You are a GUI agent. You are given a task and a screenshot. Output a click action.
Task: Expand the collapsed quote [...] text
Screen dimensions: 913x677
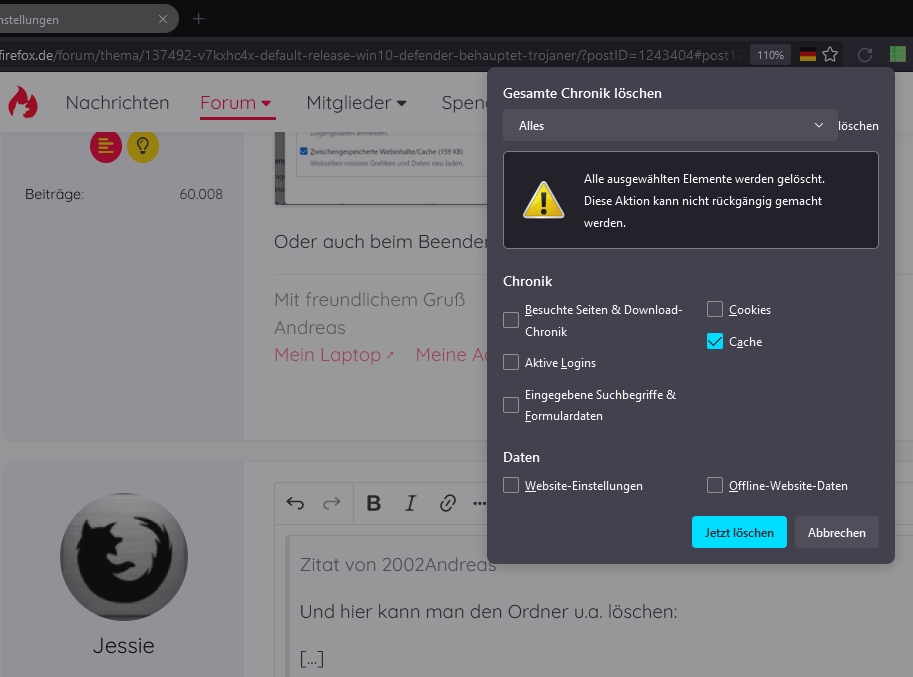click(312, 658)
